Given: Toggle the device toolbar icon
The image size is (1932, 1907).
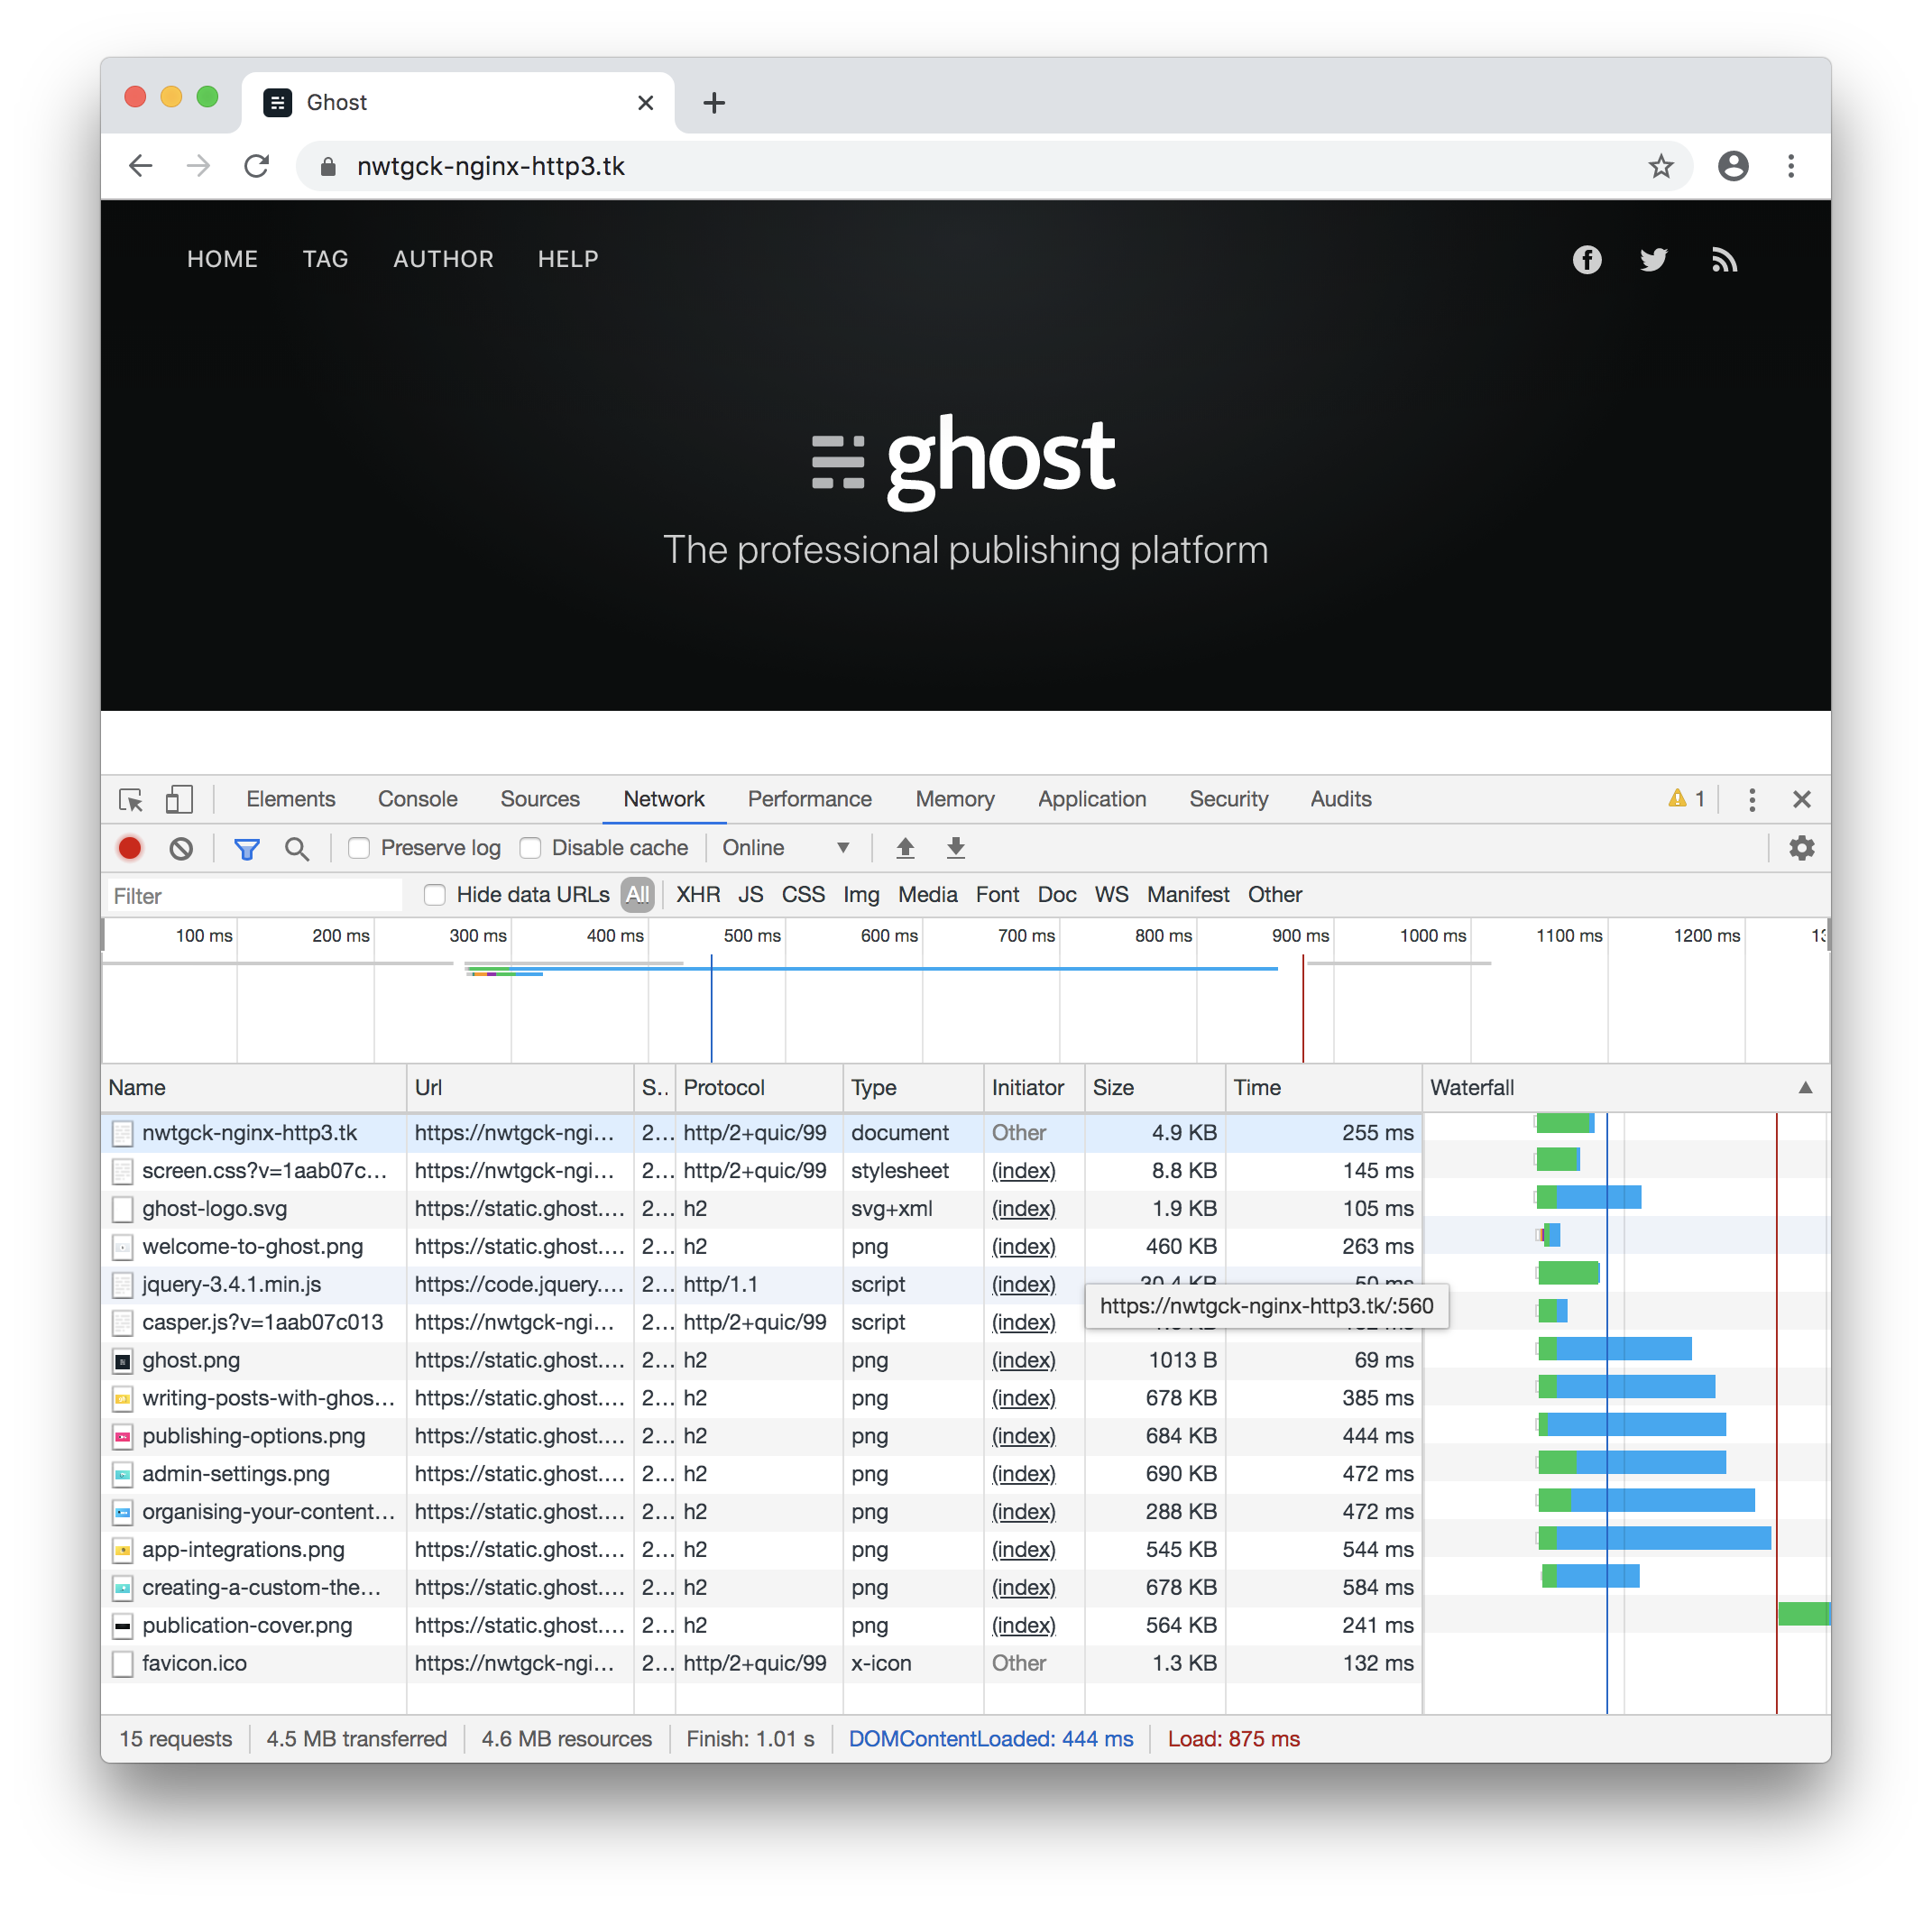Looking at the screenshot, I should click(179, 799).
